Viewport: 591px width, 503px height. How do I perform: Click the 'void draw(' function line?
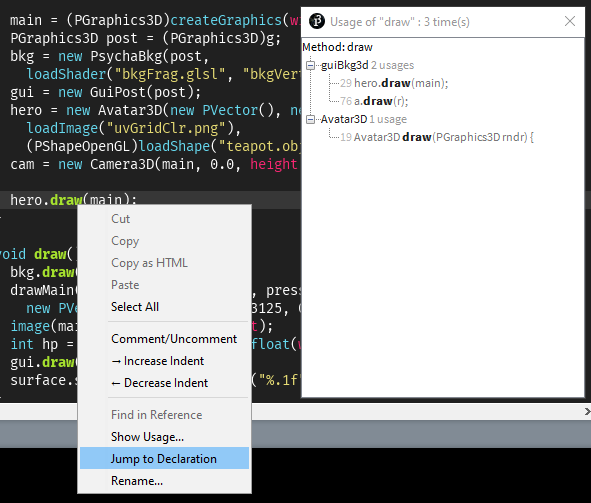[38, 254]
